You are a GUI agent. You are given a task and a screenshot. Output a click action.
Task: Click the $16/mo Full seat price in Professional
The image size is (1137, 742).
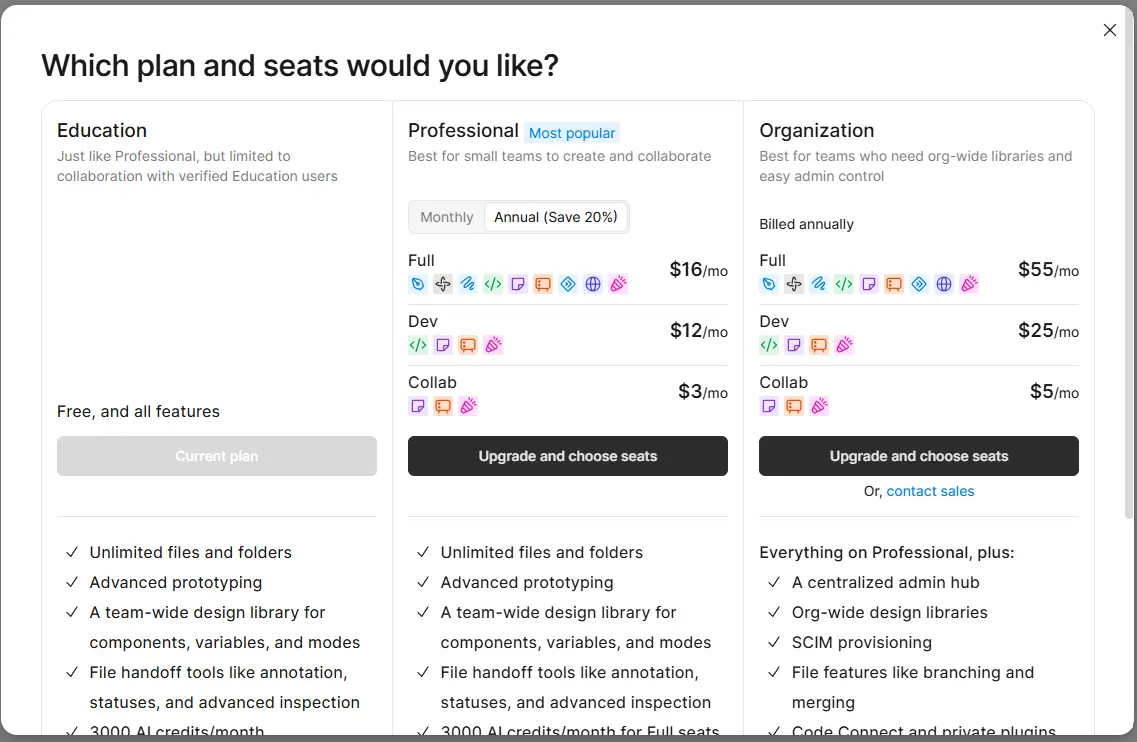698,270
